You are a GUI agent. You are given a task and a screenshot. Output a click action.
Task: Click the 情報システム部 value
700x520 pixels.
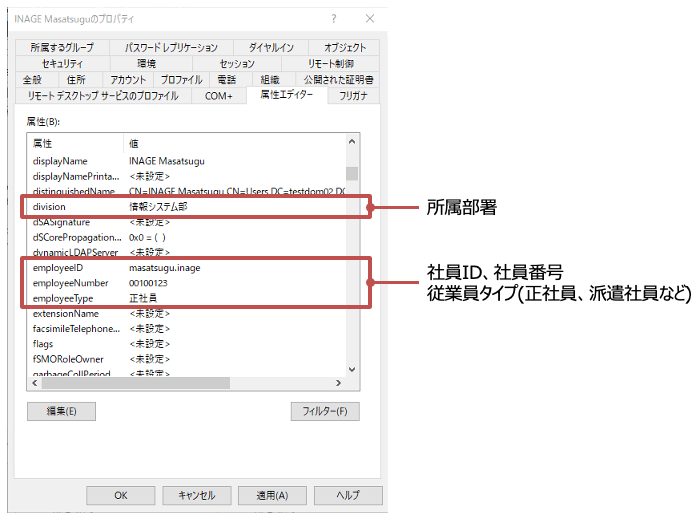(158, 207)
